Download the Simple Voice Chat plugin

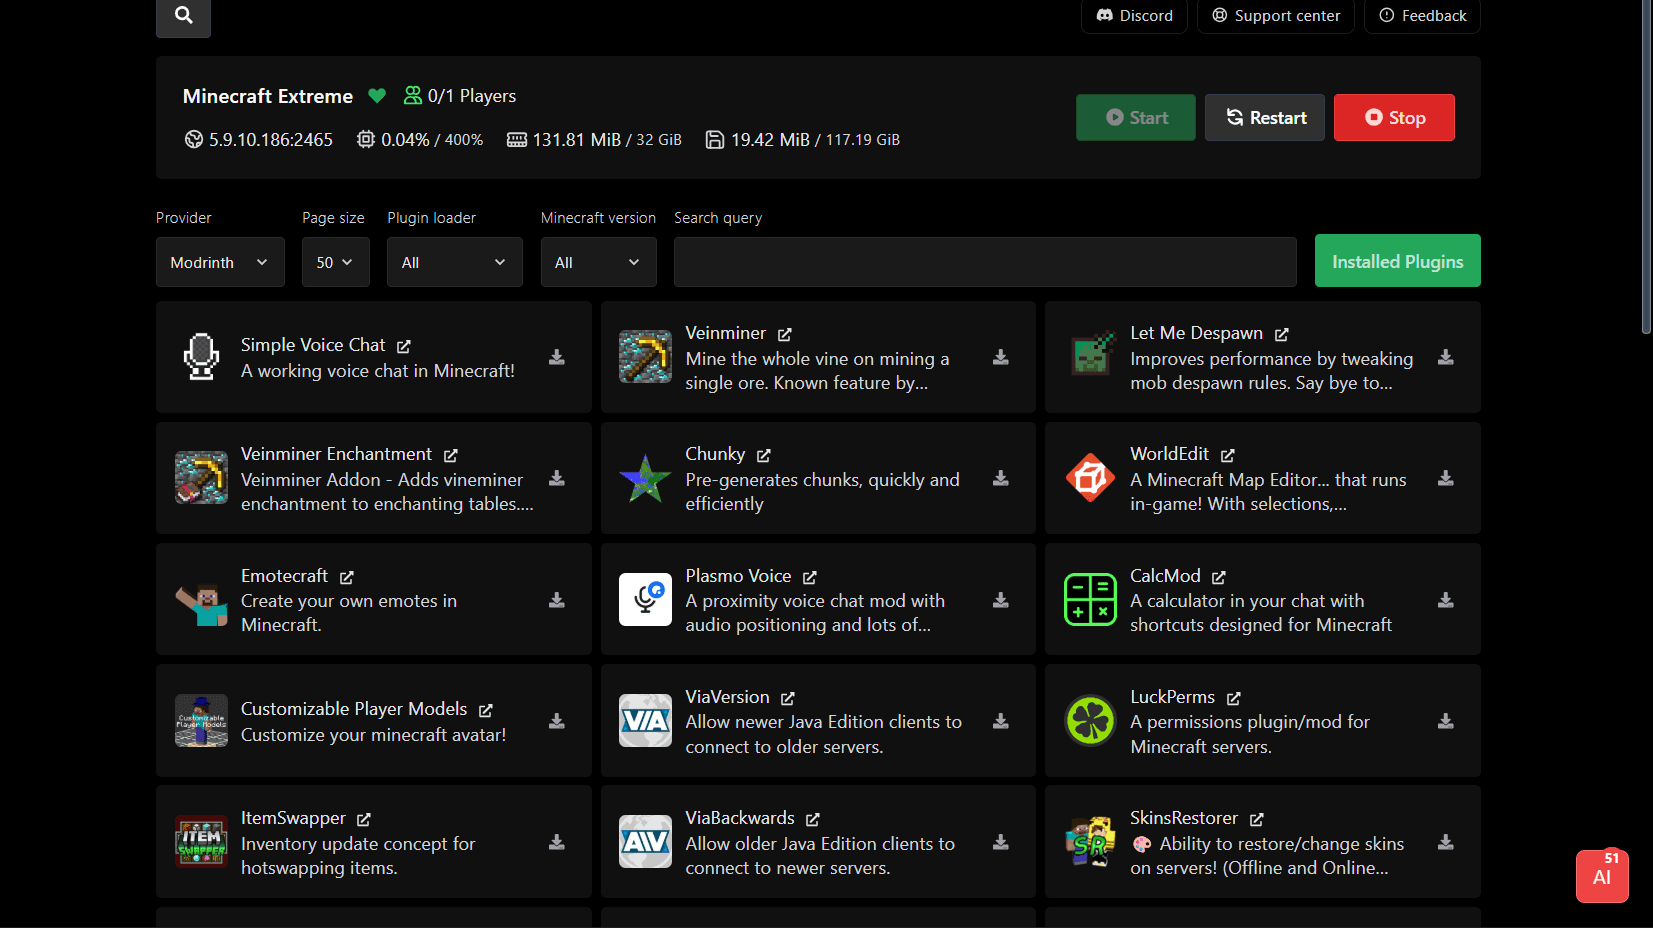tap(557, 357)
